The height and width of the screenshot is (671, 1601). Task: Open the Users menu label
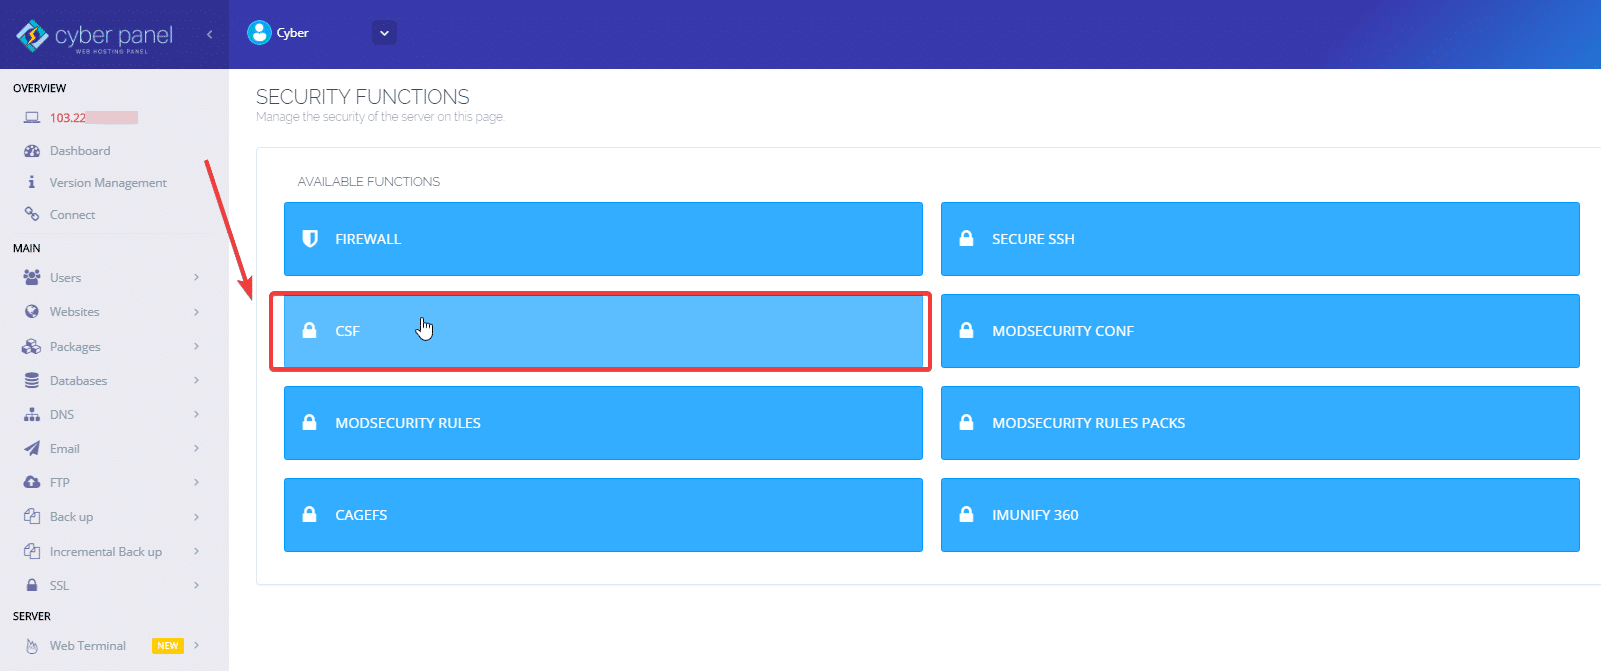click(66, 278)
